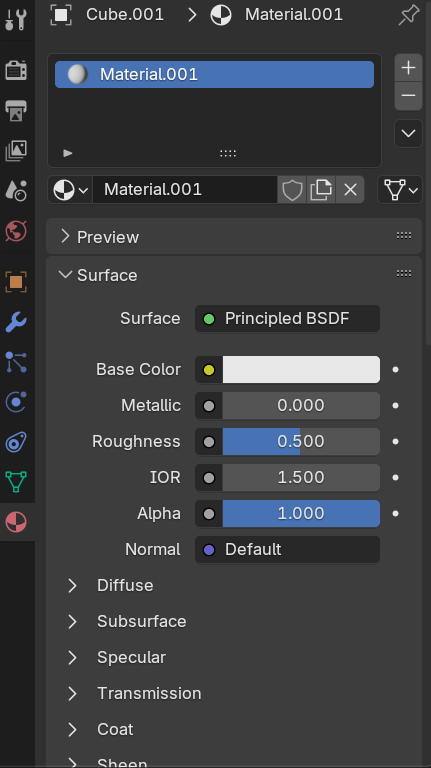Click the Metallic socket icon
The image size is (431, 768).
pos(209,406)
